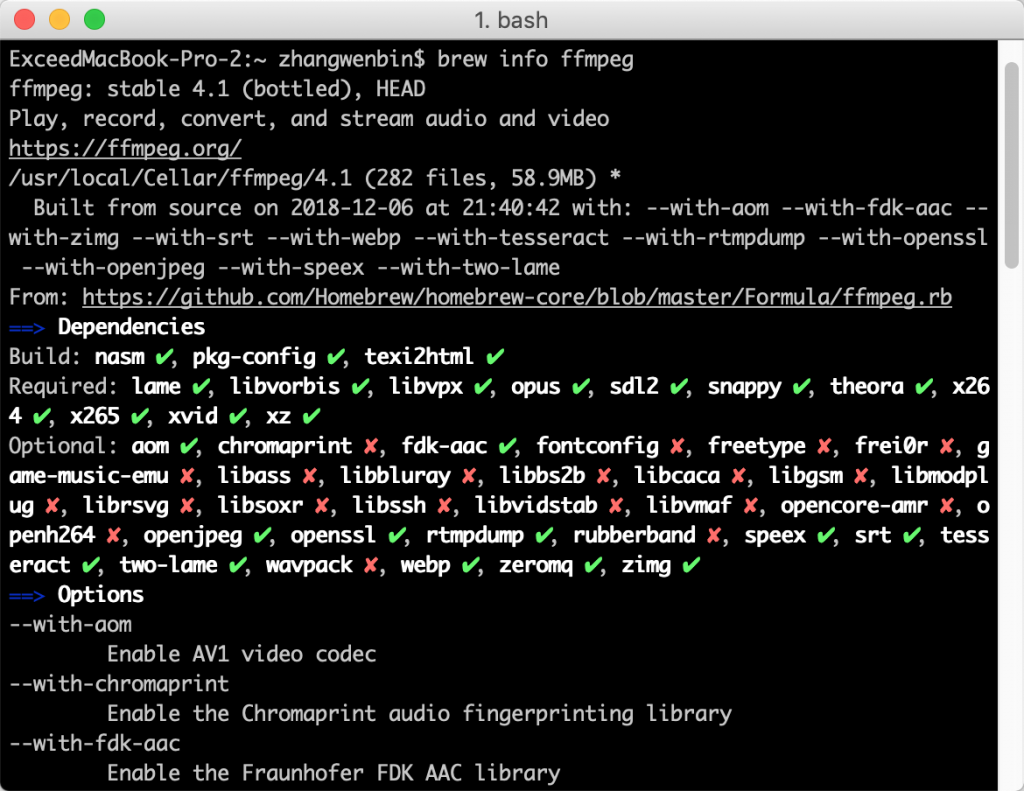This screenshot has width=1024, height=791.
Task: Click the green check after zeromq
Action: [593, 566]
